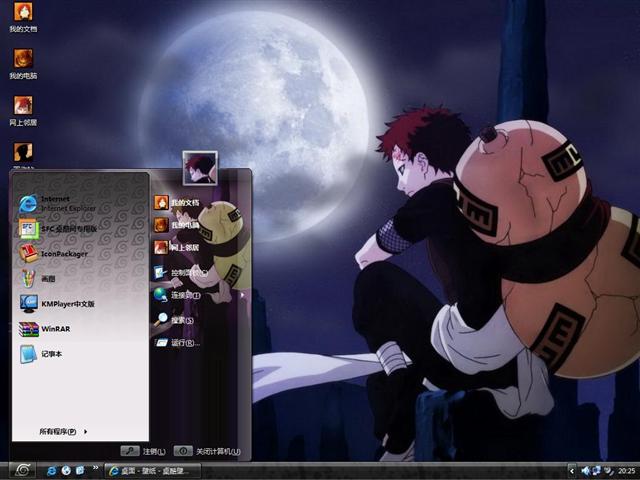The height and width of the screenshot is (480, 640).
Task: Click the tray icon beside the clock
Action: 609,471
